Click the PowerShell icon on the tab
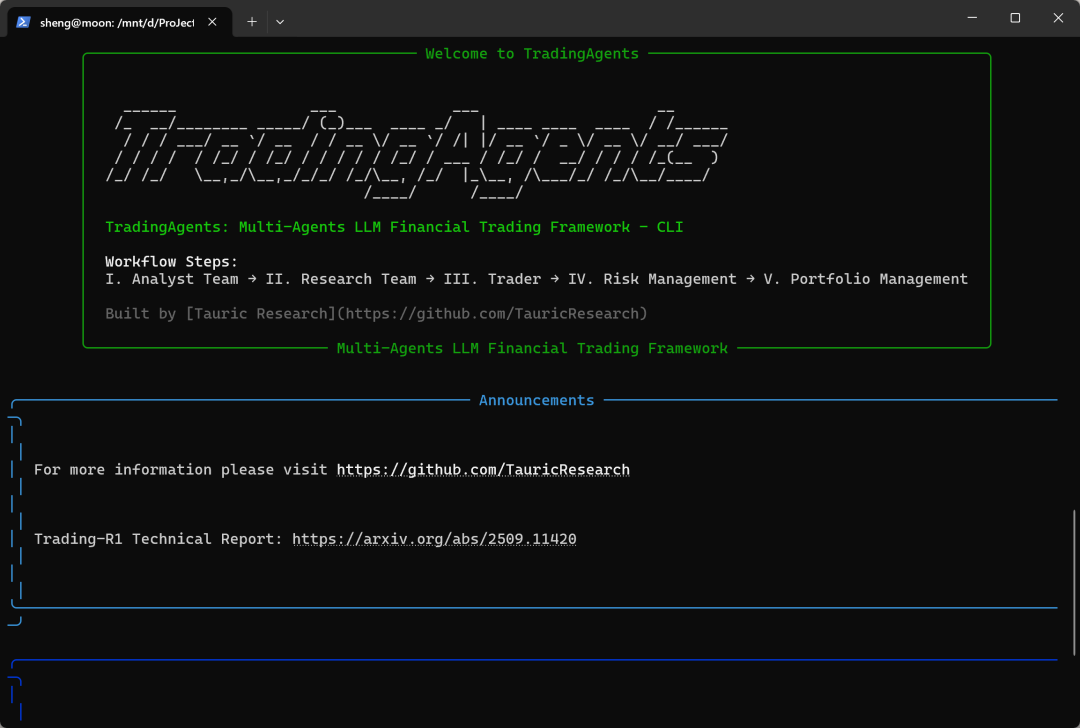The height and width of the screenshot is (728, 1080). (x=23, y=22)
